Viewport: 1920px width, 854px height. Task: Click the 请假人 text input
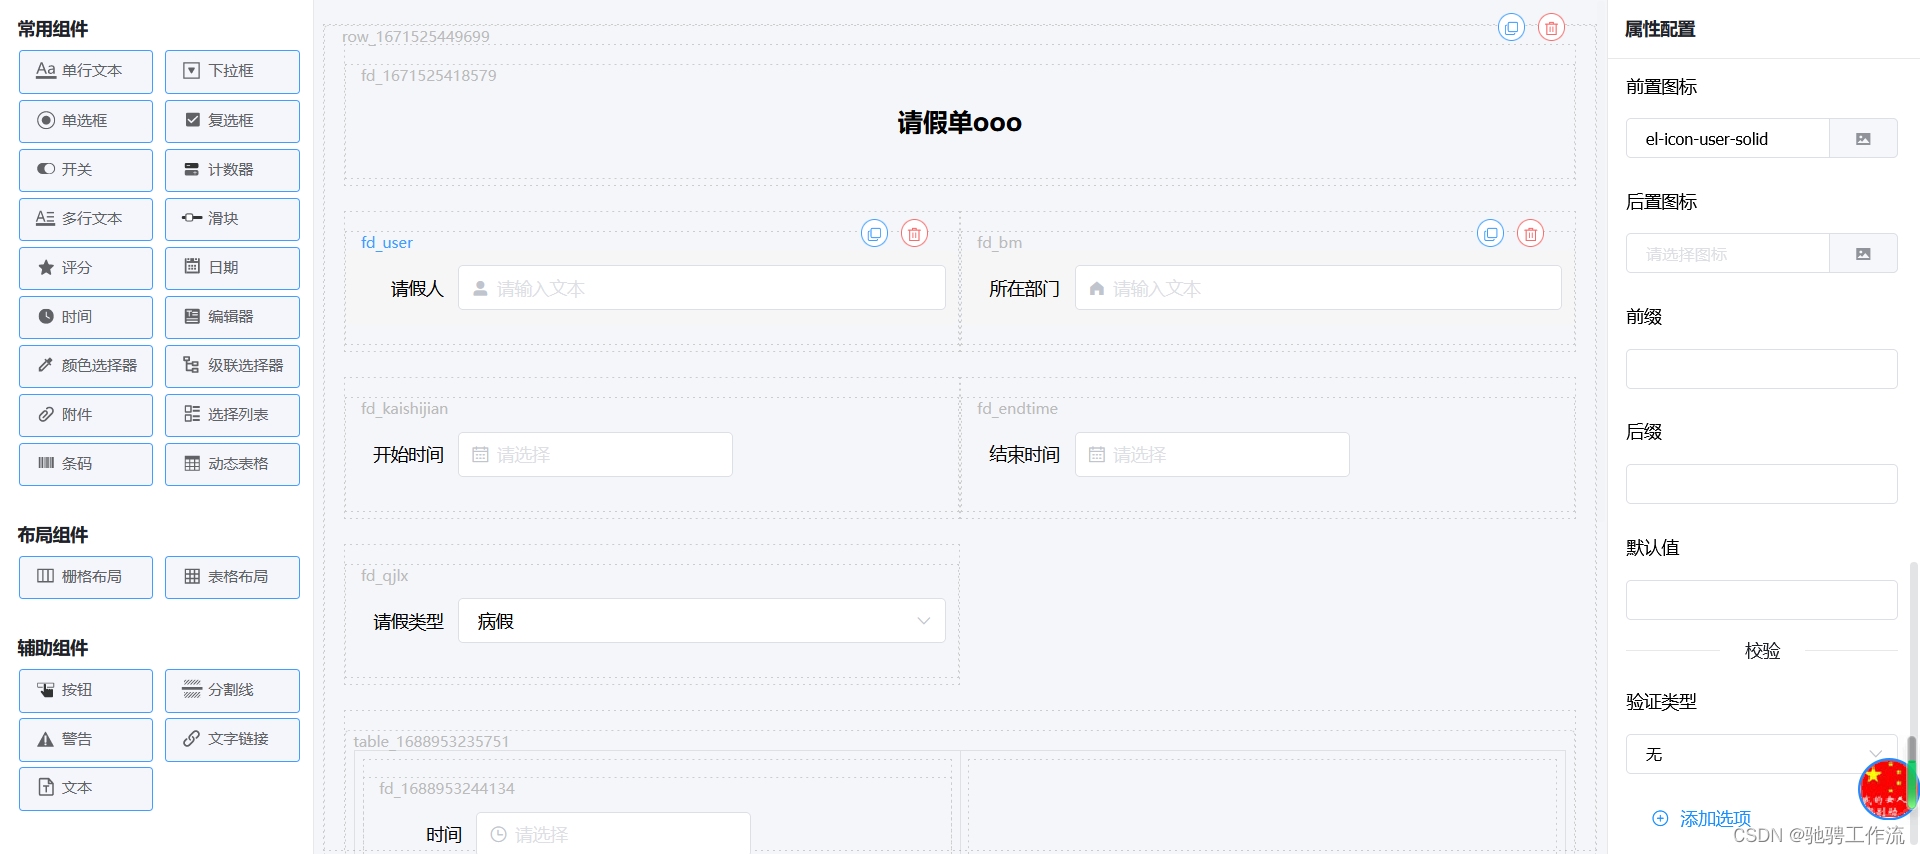point(702,288)
